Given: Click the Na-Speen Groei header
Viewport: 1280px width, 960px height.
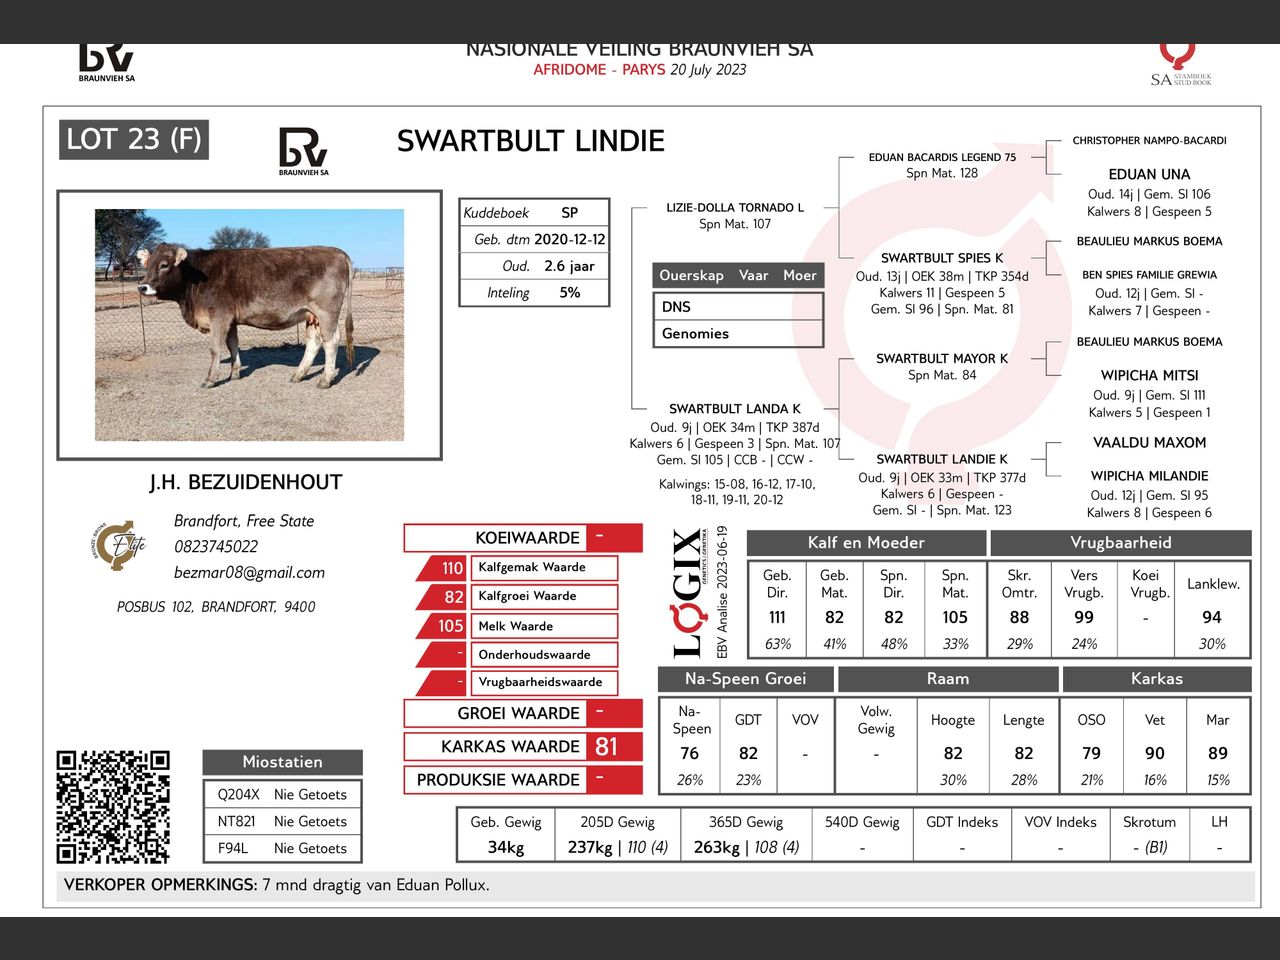Looking at the screenshot, I should [745, 679].
